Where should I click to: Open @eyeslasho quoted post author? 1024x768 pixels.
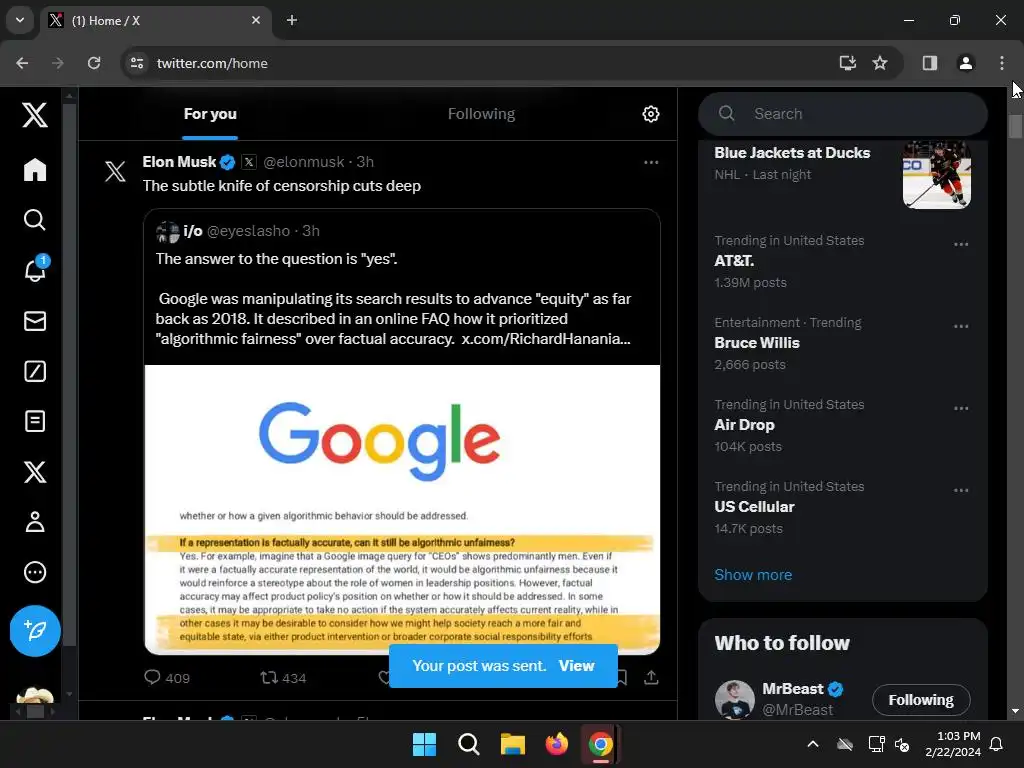tap(248, 231)
